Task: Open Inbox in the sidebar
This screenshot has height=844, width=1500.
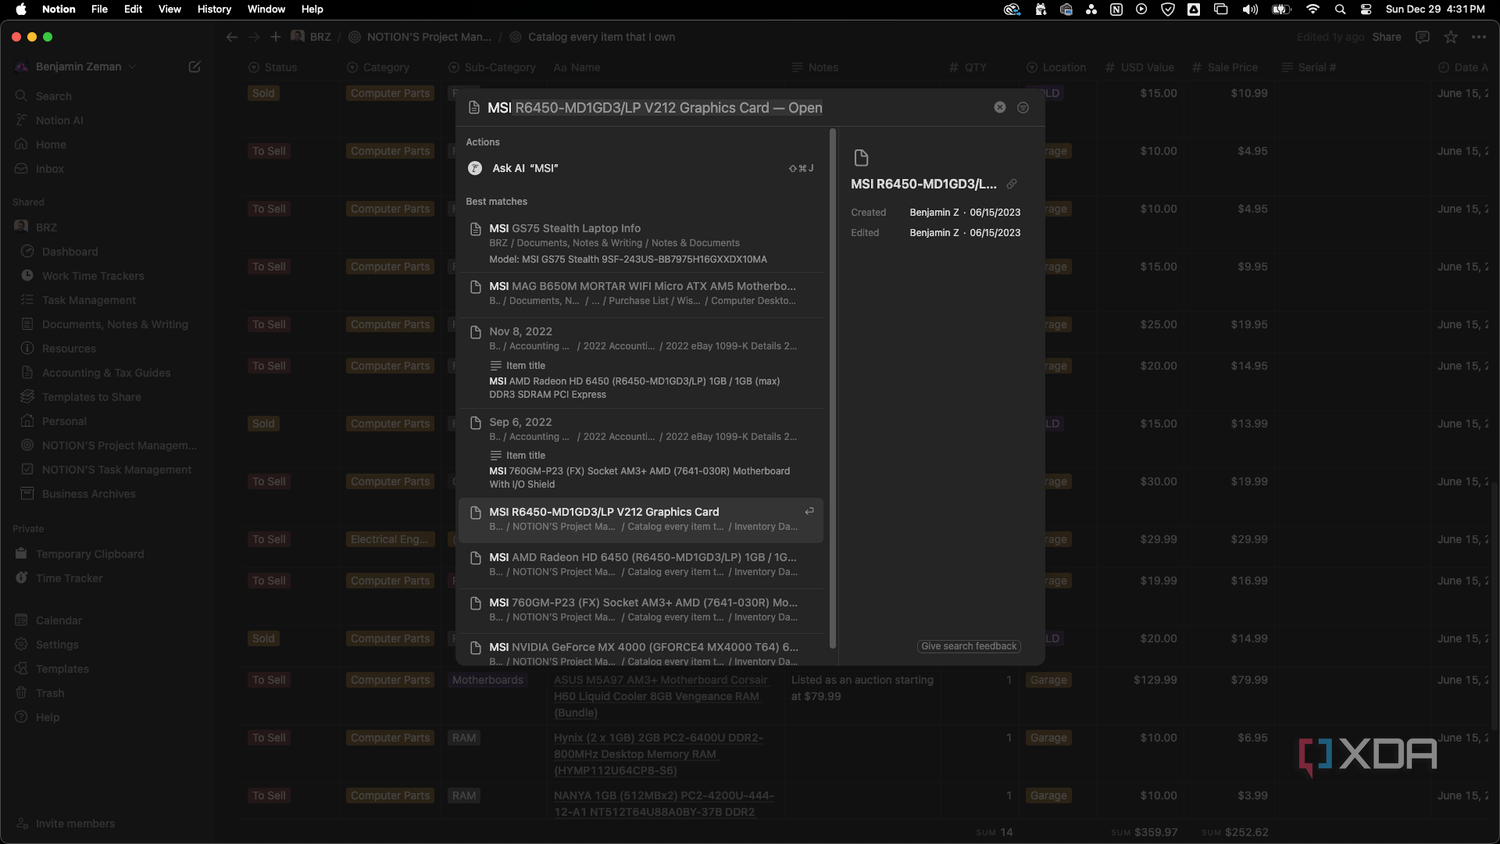Action: (x=49, y=169)
